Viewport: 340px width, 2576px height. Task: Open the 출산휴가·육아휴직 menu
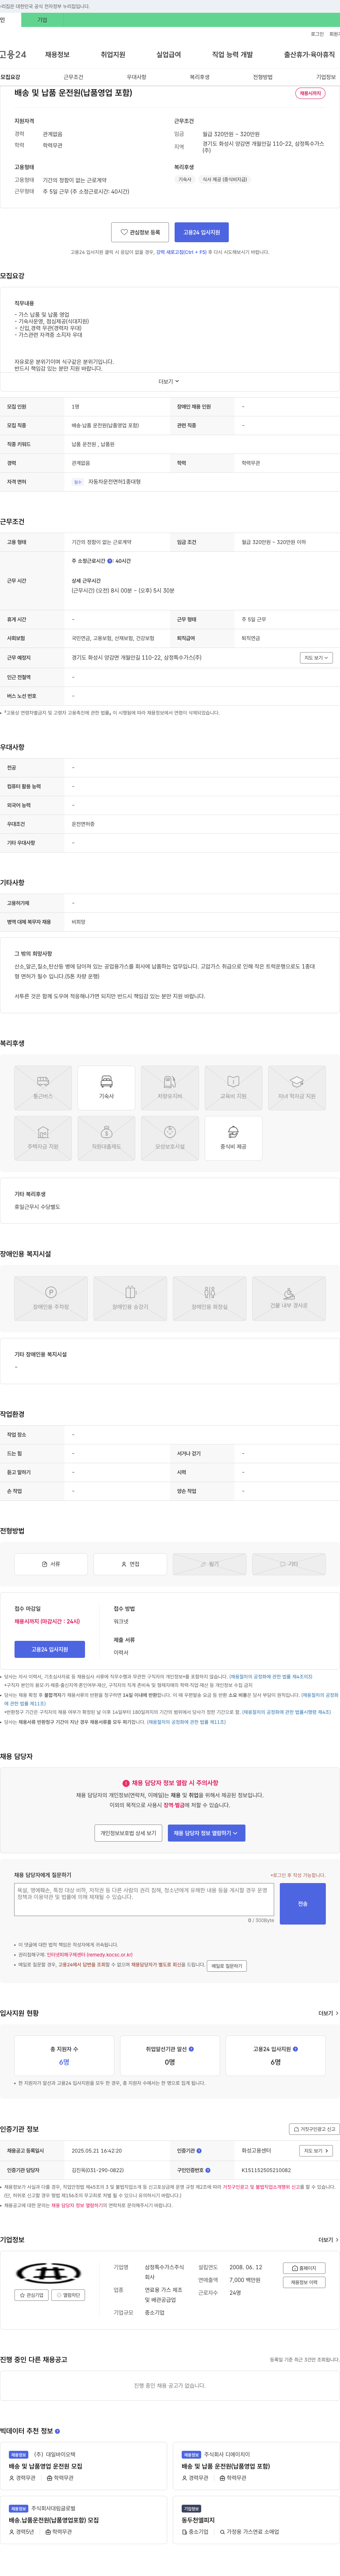point(309,55)
